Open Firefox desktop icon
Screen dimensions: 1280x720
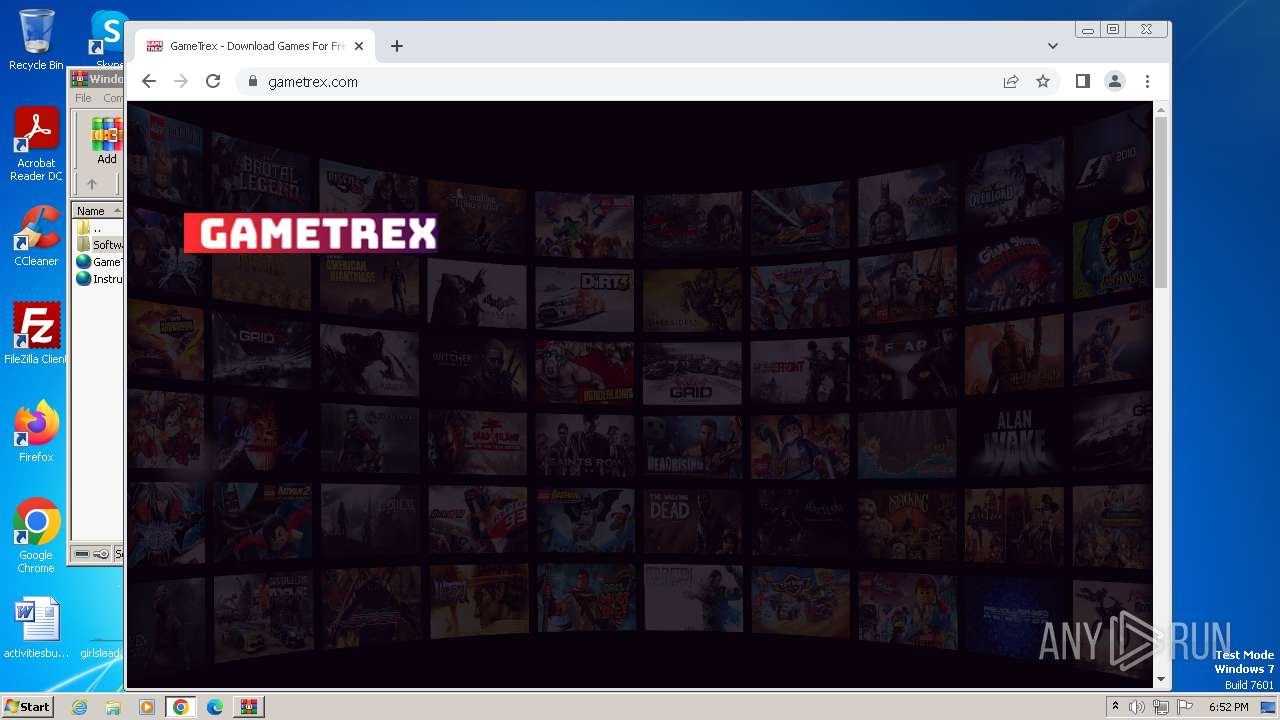tap(36, 431)
